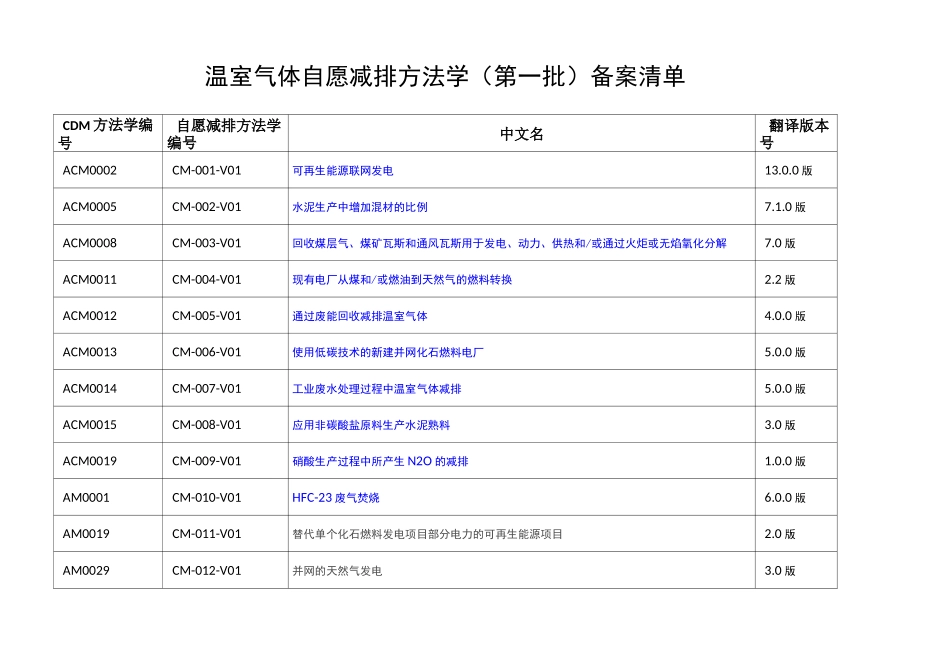
Task: Click the version 2.0 版
Action: [780, 534]
